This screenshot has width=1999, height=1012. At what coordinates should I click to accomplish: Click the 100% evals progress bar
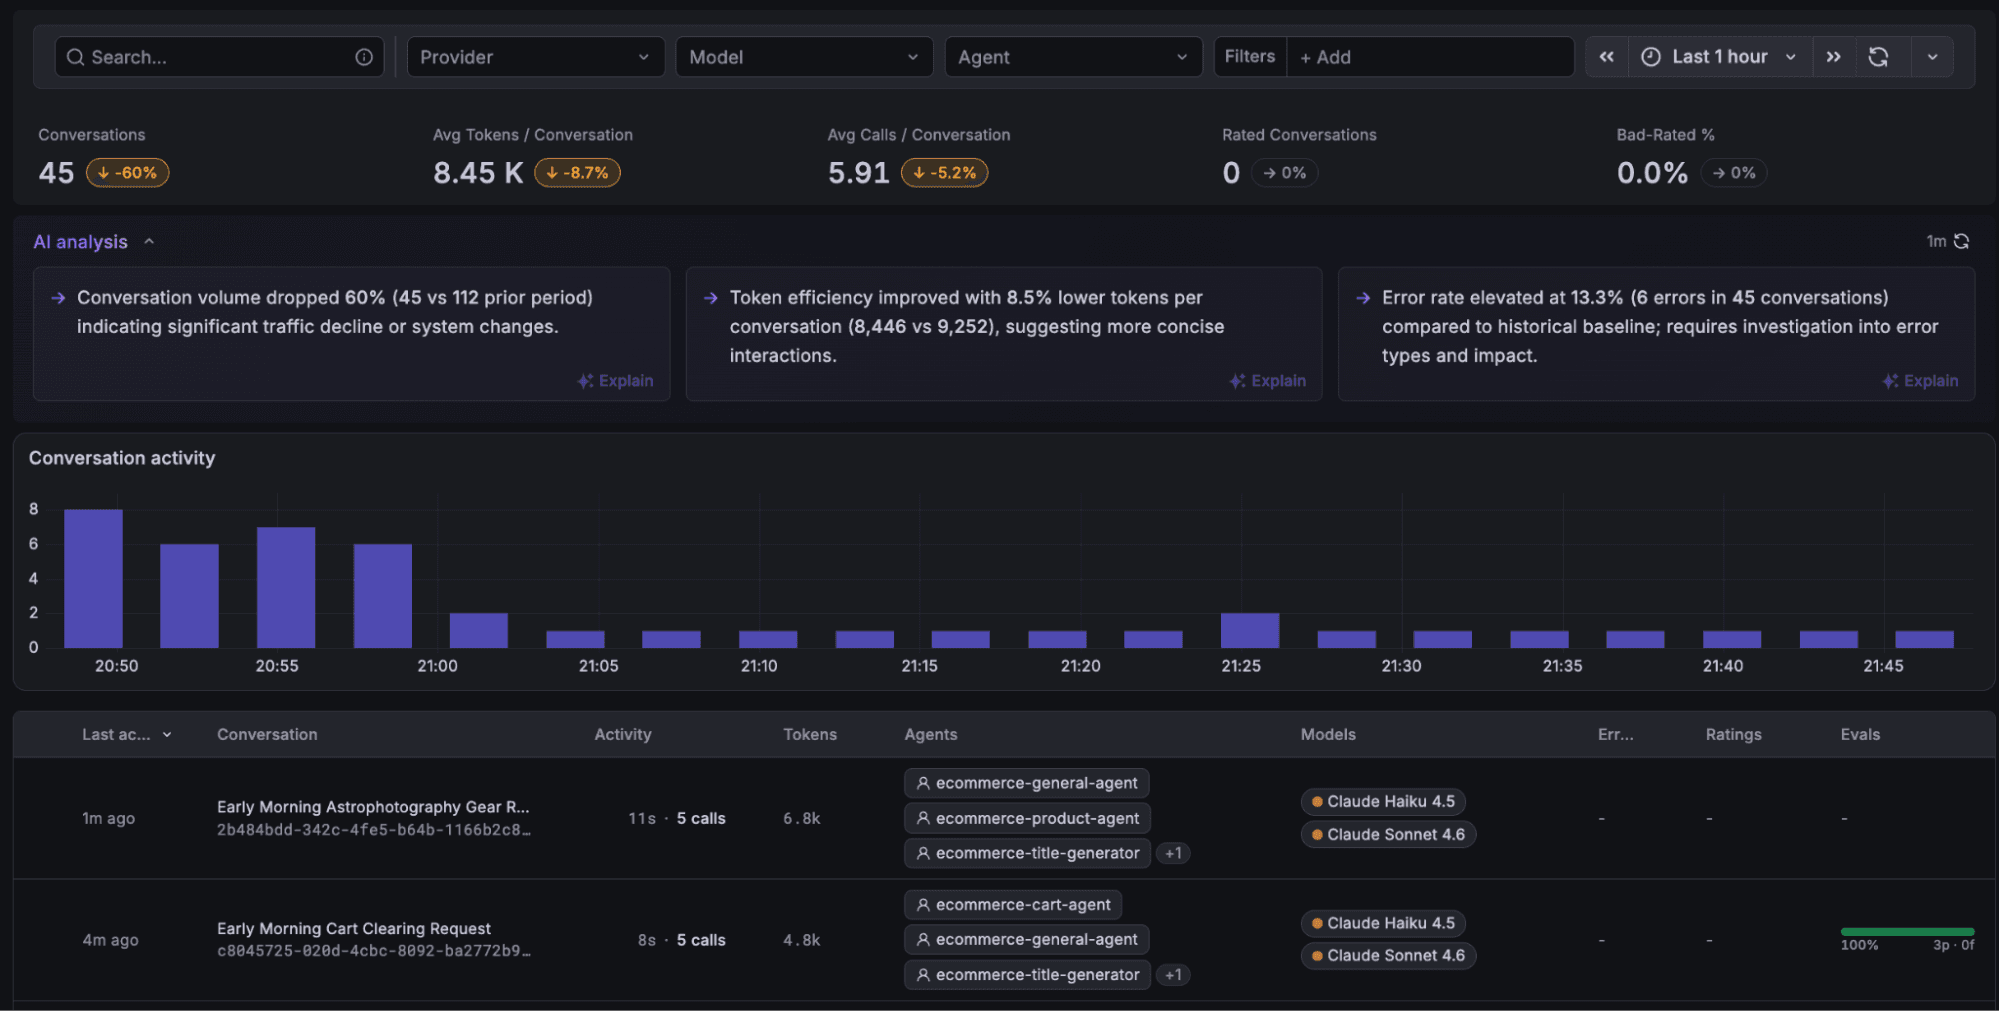[x=1907, y=932]
